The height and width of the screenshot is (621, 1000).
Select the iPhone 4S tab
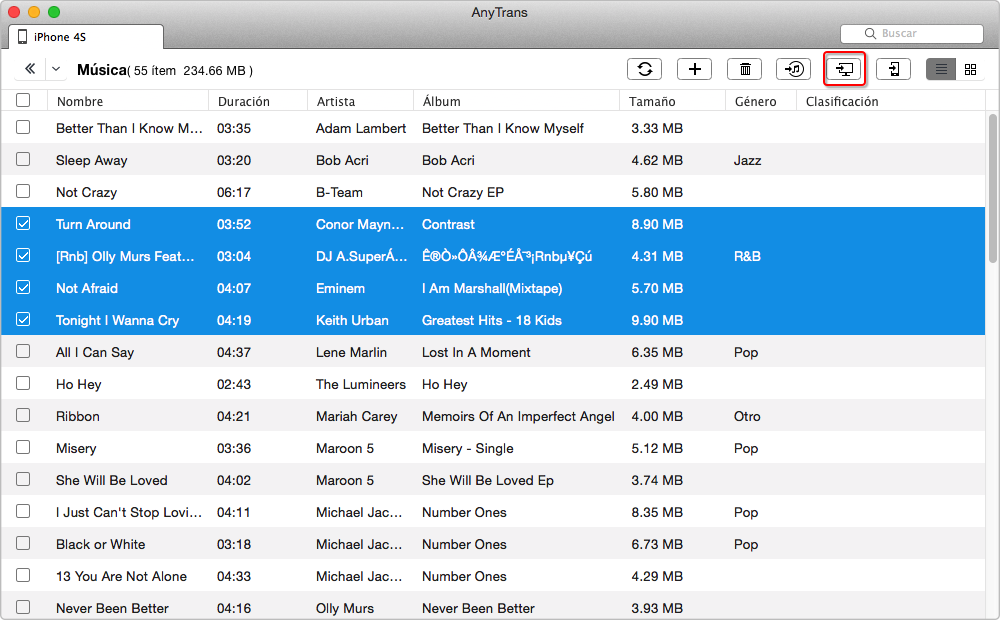point(86,37)
